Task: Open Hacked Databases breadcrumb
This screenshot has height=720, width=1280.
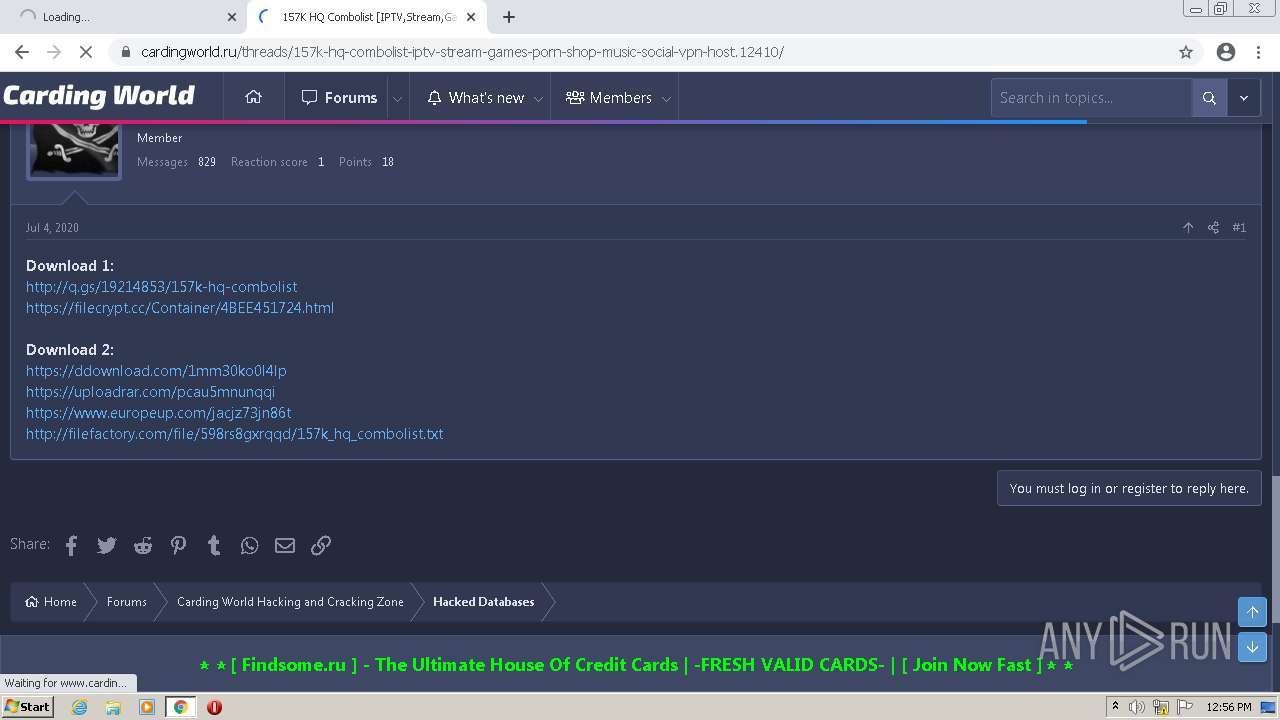Action: coord(483,601)
